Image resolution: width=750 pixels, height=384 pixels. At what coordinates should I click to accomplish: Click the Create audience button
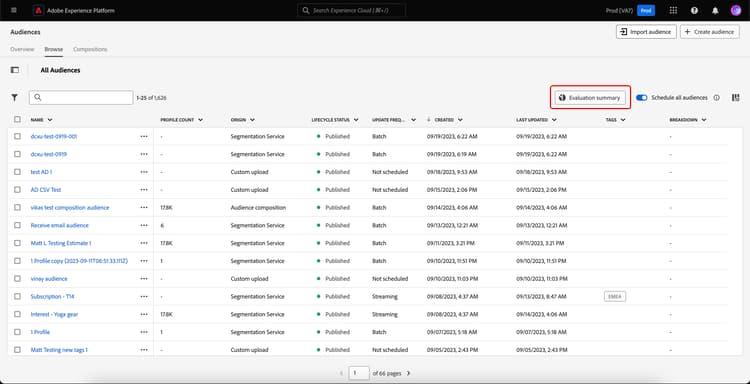(709, 32)
